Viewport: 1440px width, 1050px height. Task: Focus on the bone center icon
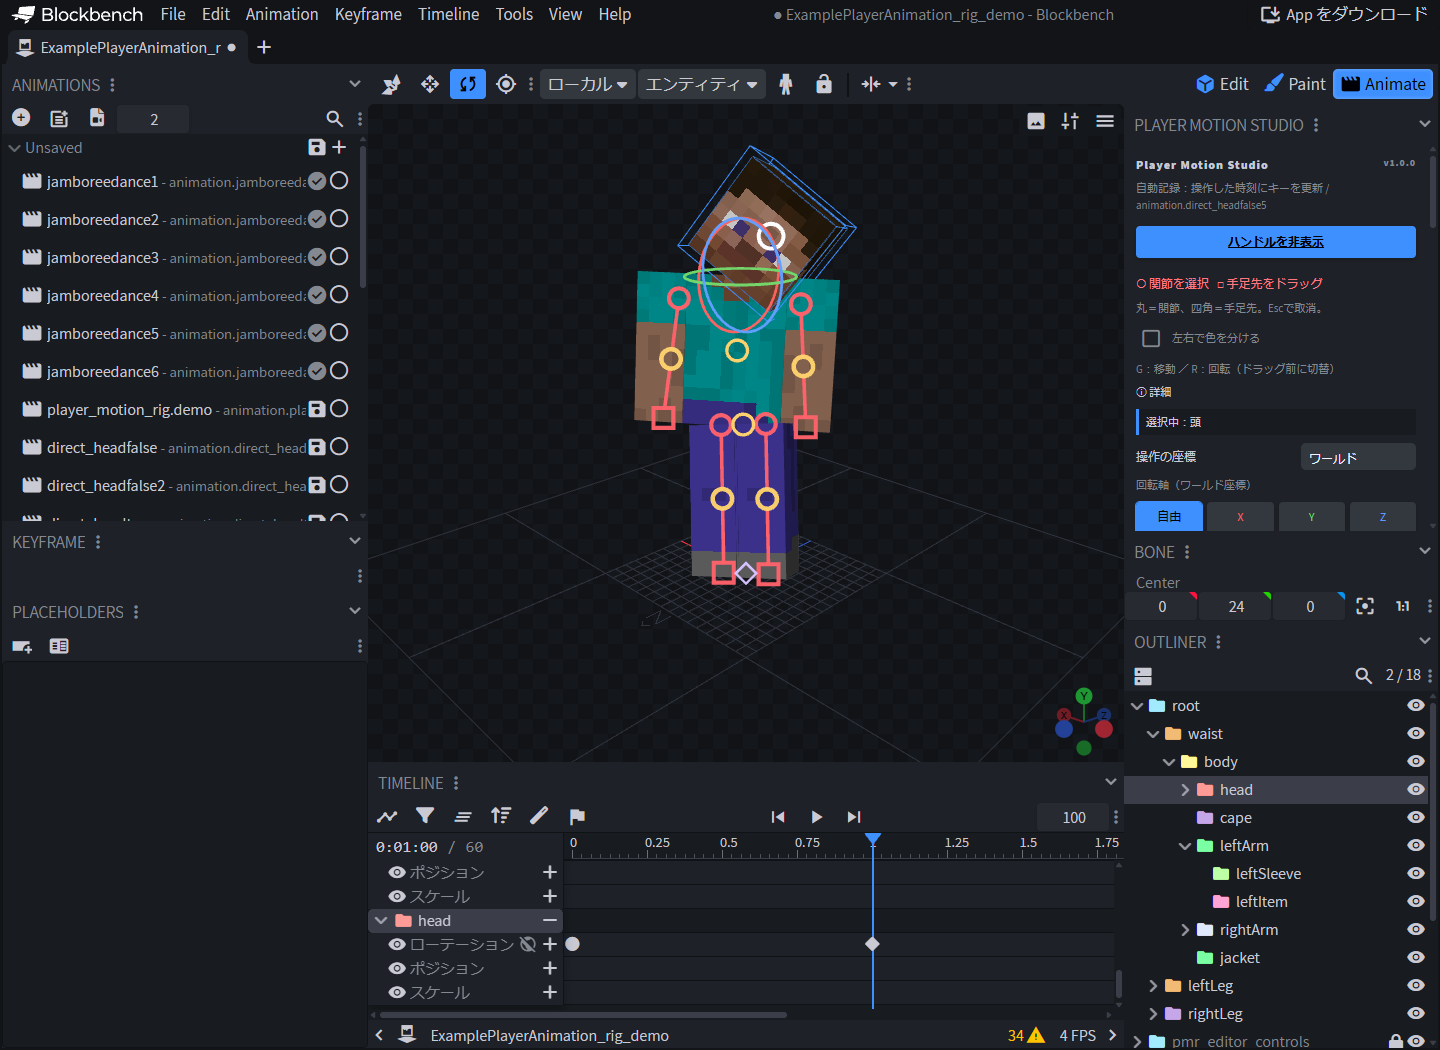click(x=1365, y=606)
